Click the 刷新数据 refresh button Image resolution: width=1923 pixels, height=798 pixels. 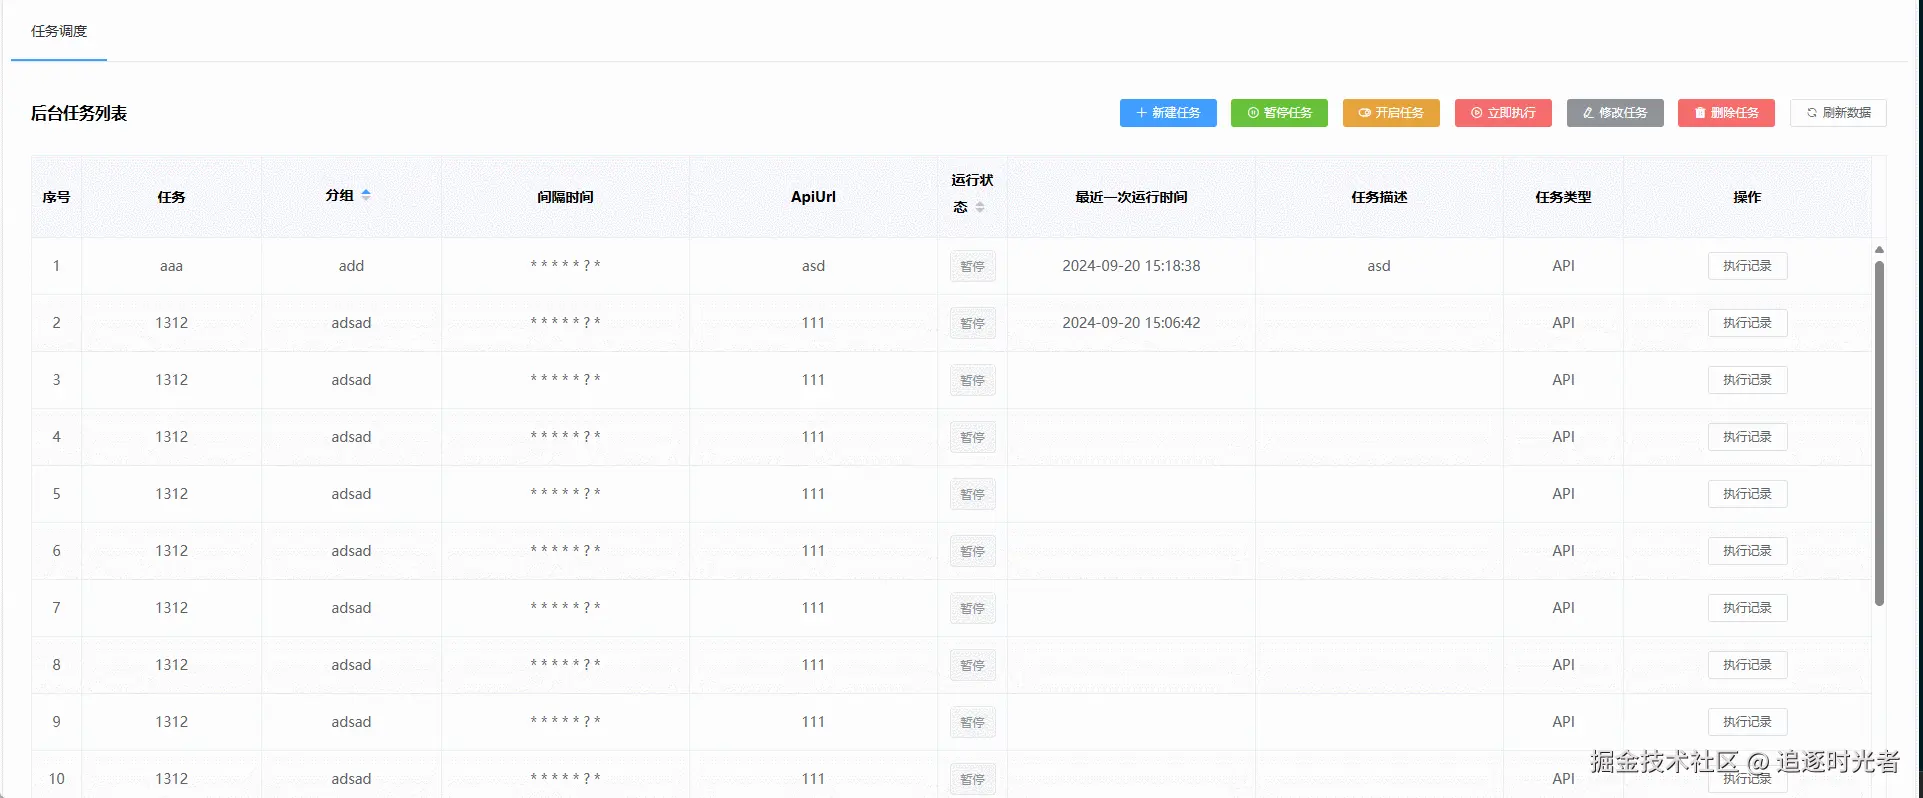point(1838,113)
